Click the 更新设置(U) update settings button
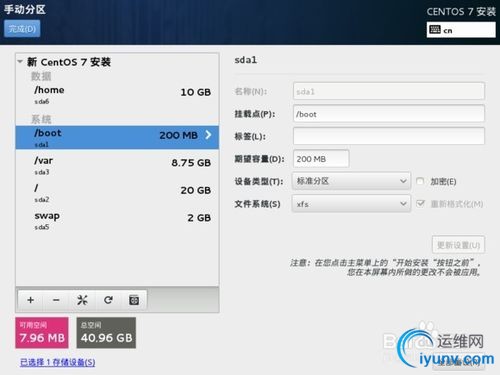Viewport: 500px width, 375px height. [458, 245]
